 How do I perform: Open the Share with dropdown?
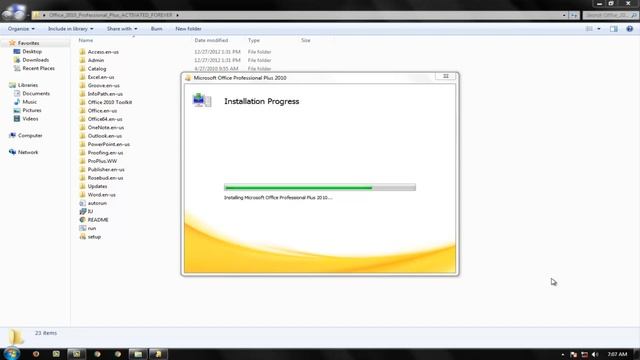click(x=122, y=29)
